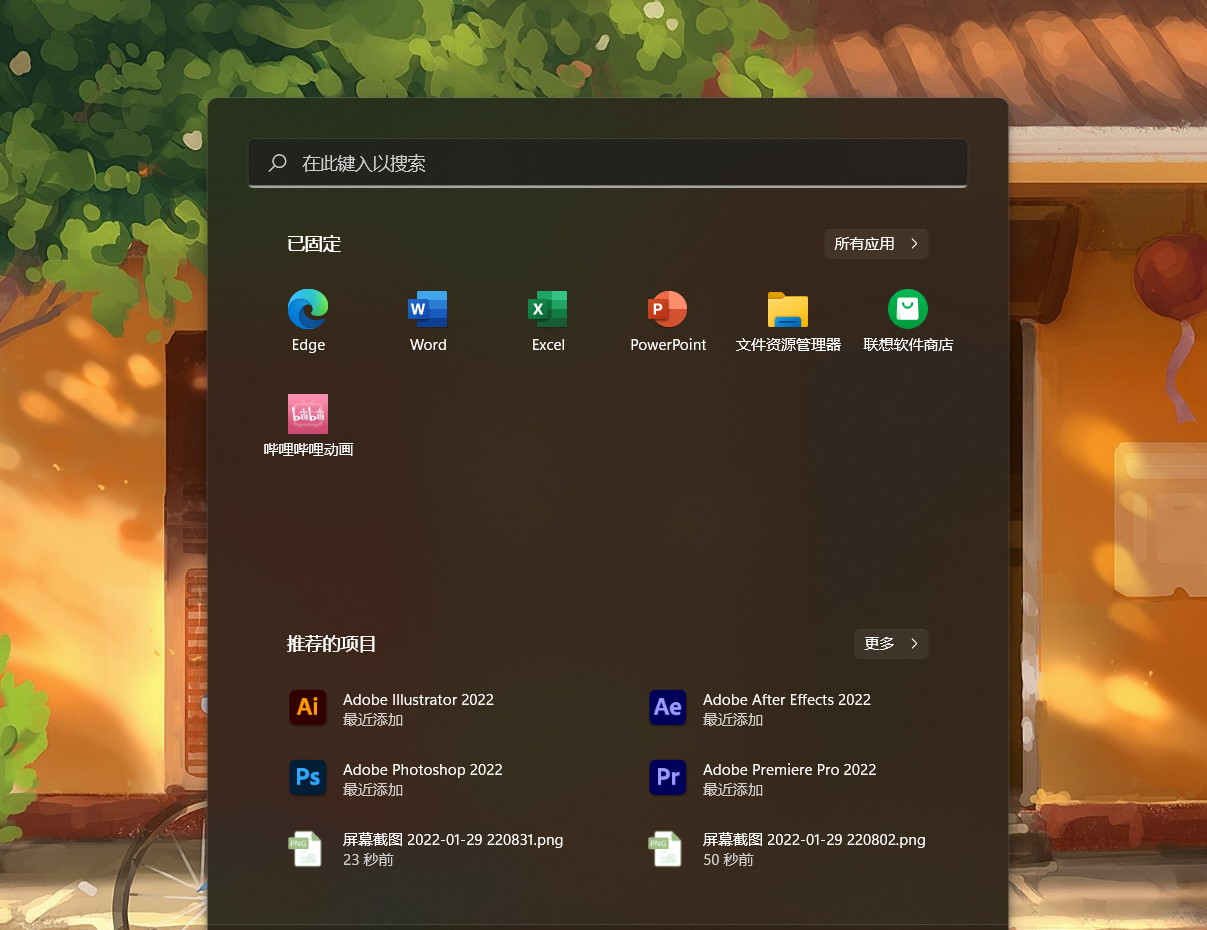Viewport: 1207px width, 930px height.
Task: Click the PowerPoint label text
Action: (668, 345)
